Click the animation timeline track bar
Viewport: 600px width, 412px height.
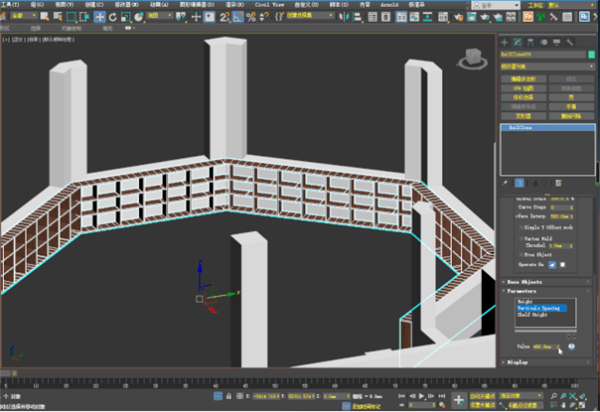coord(250,383)
